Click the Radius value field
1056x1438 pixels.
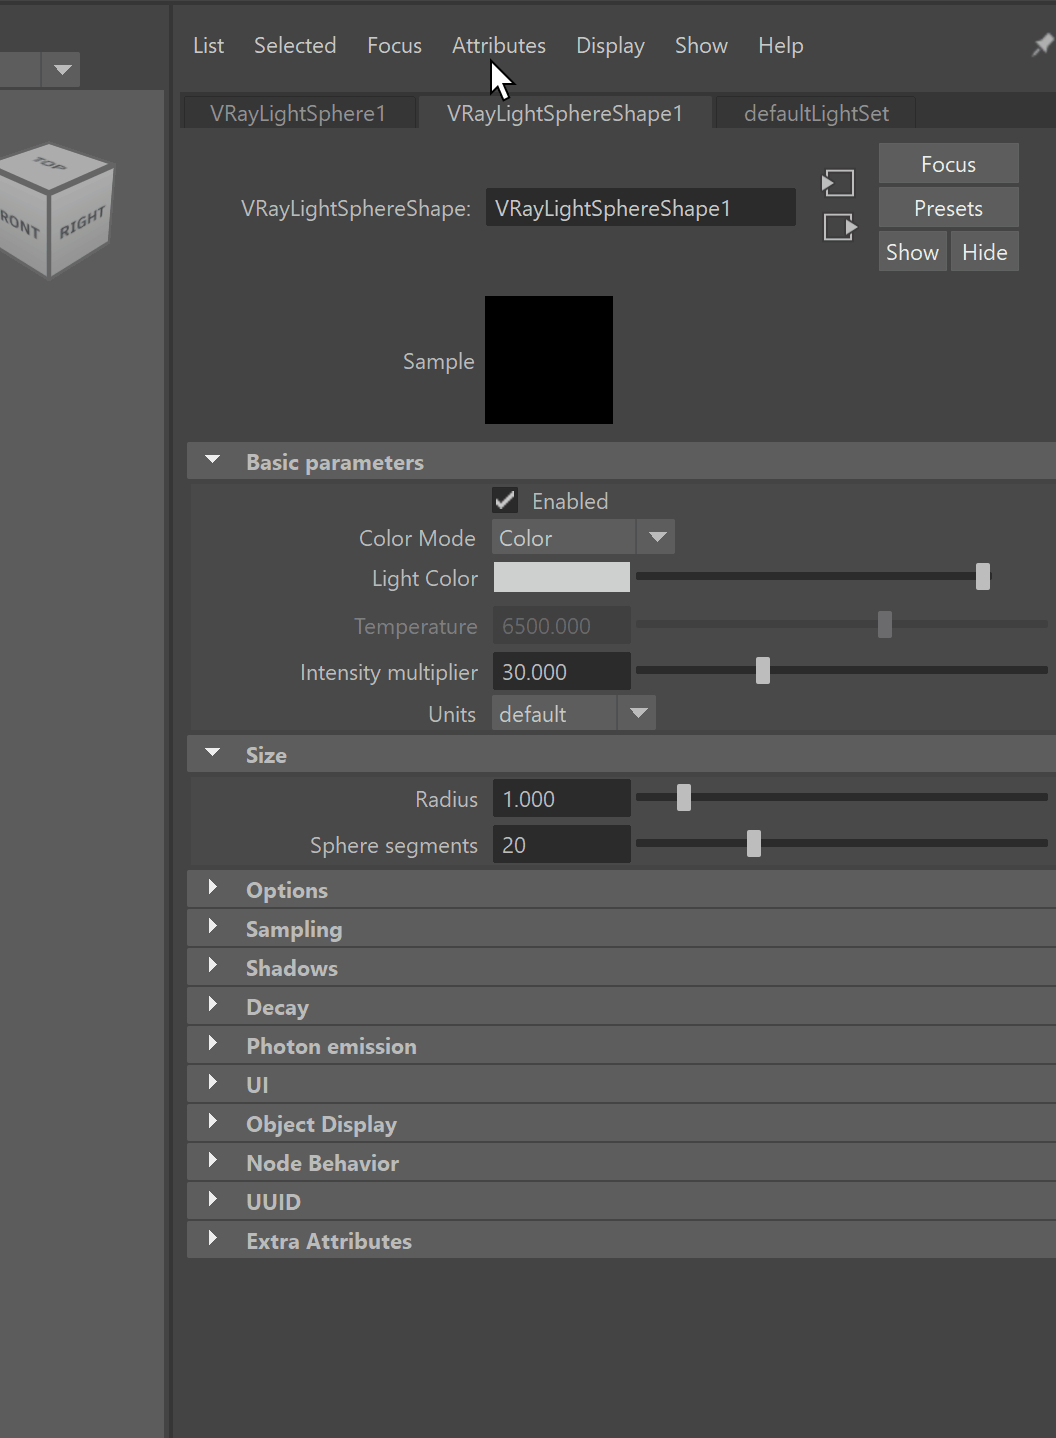[x=562, y=799]
